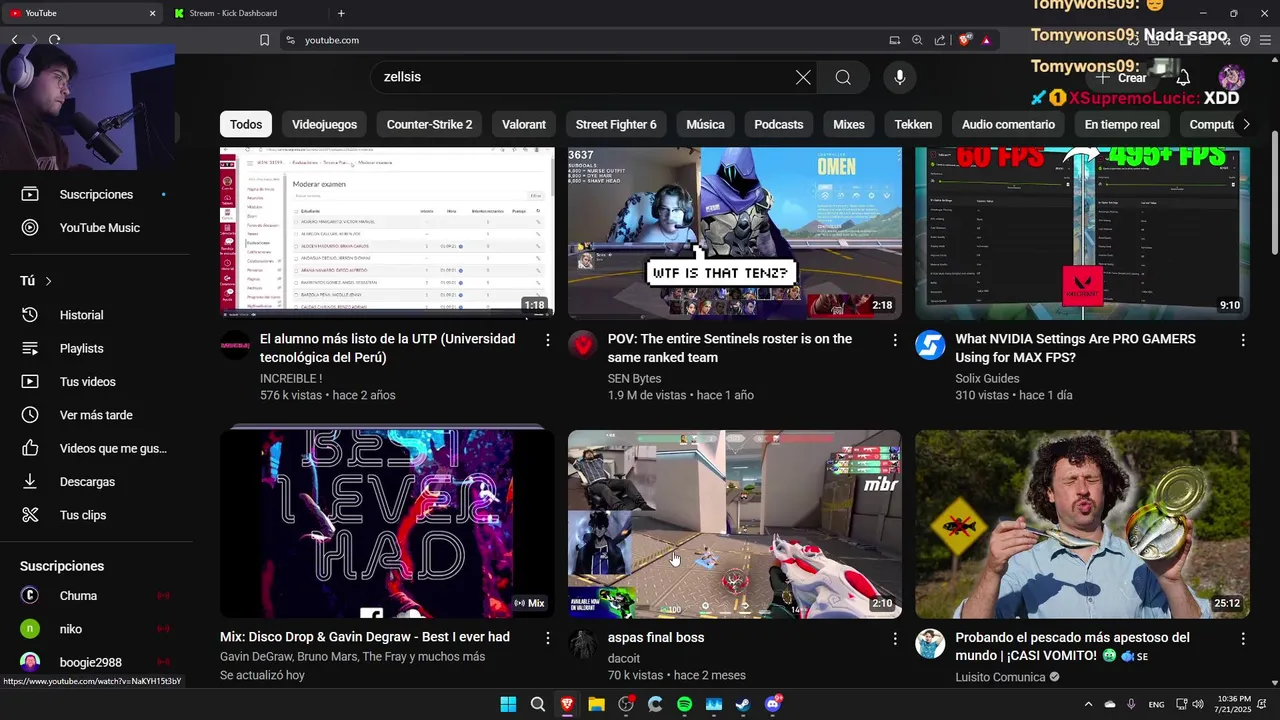Select the En tiempo real chip
This screenshot has height=720, width=1280.
point(1122,124)
